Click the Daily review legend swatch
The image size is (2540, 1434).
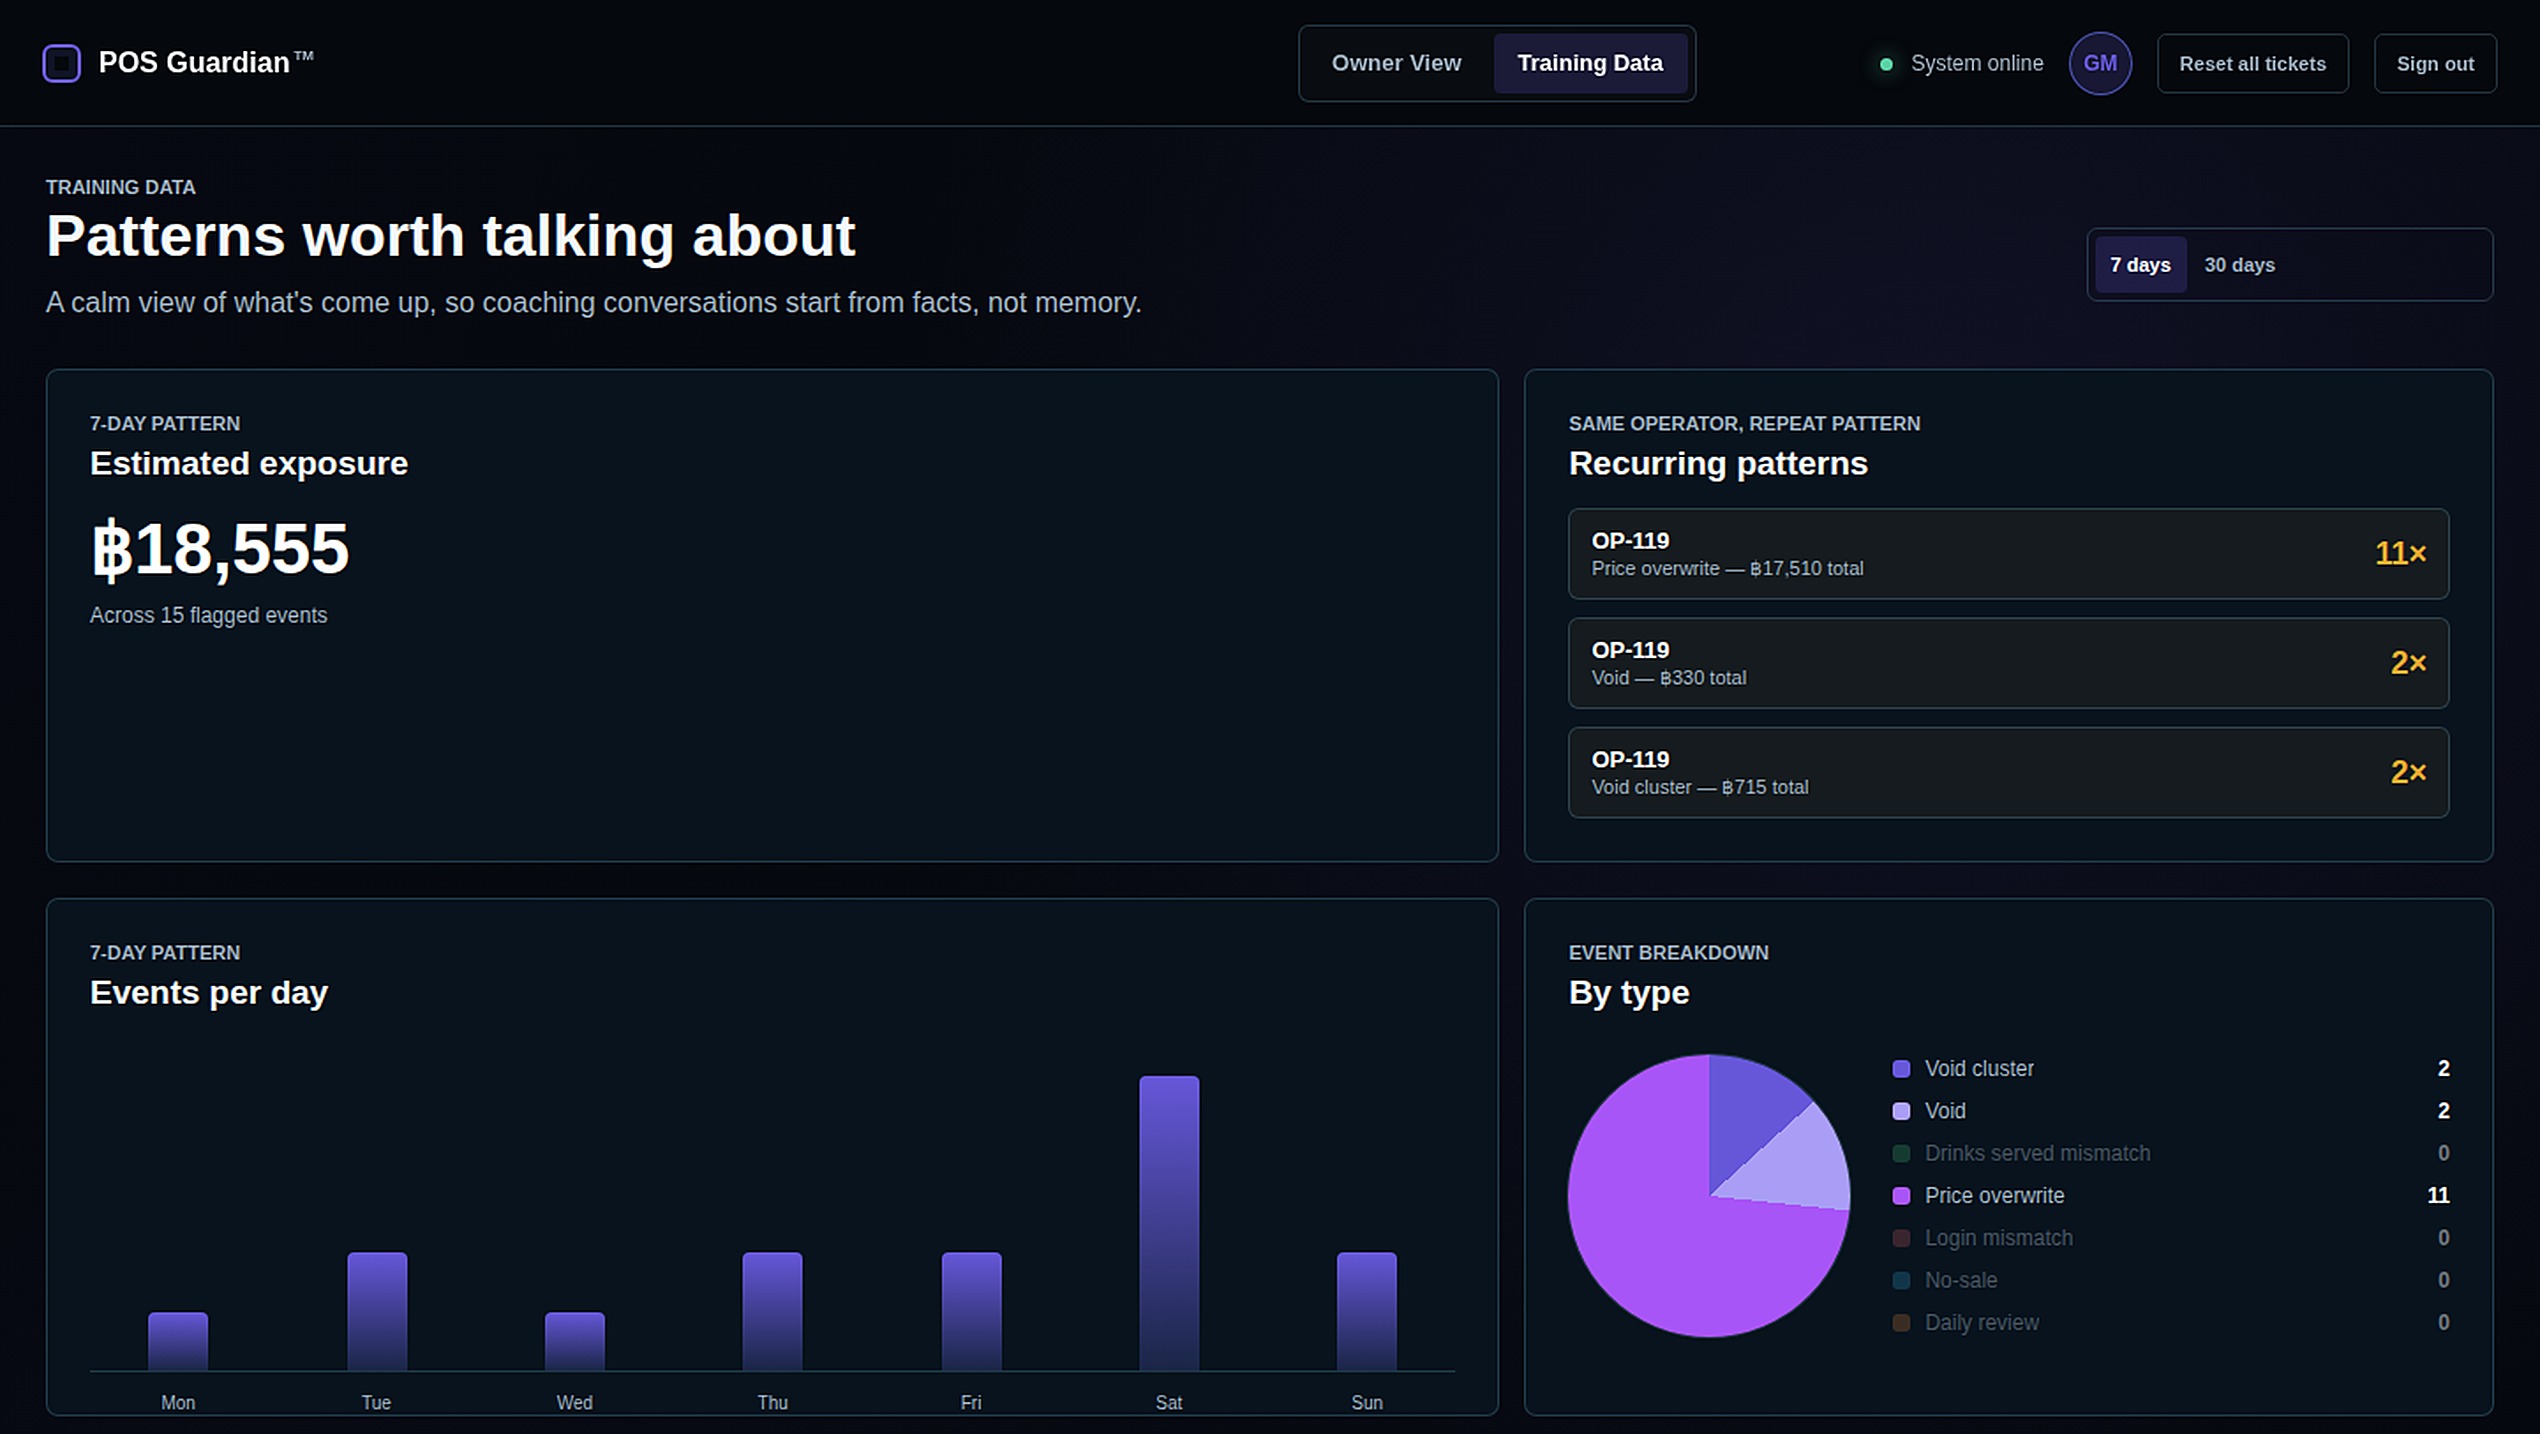point(1900,1323)
